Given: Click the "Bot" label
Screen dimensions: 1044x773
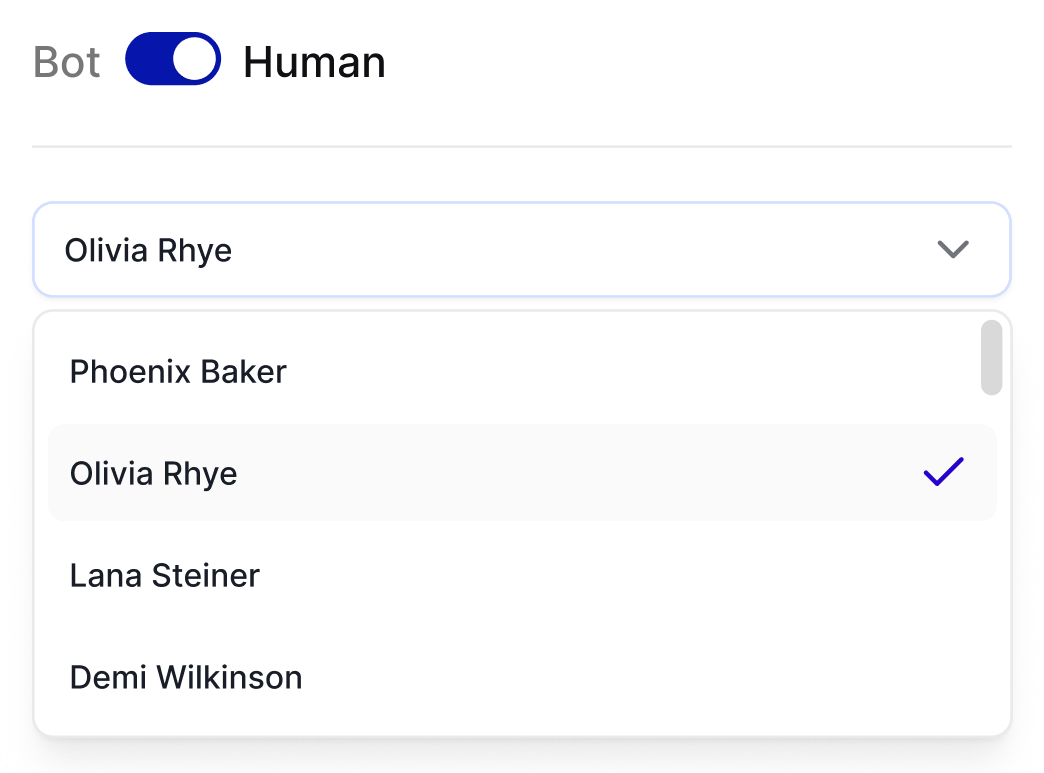Looking at the screenshot, I should pyautogui.click(x=67, y=62).
